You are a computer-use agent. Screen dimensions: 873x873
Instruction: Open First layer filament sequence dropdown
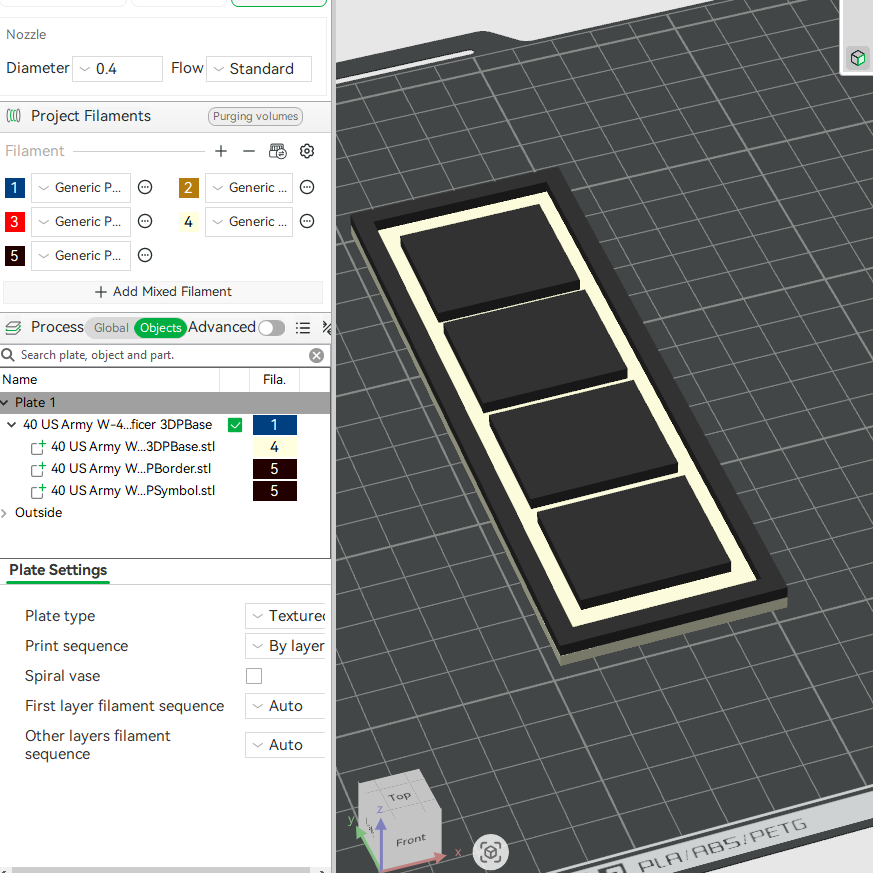(x=286, y=706)
